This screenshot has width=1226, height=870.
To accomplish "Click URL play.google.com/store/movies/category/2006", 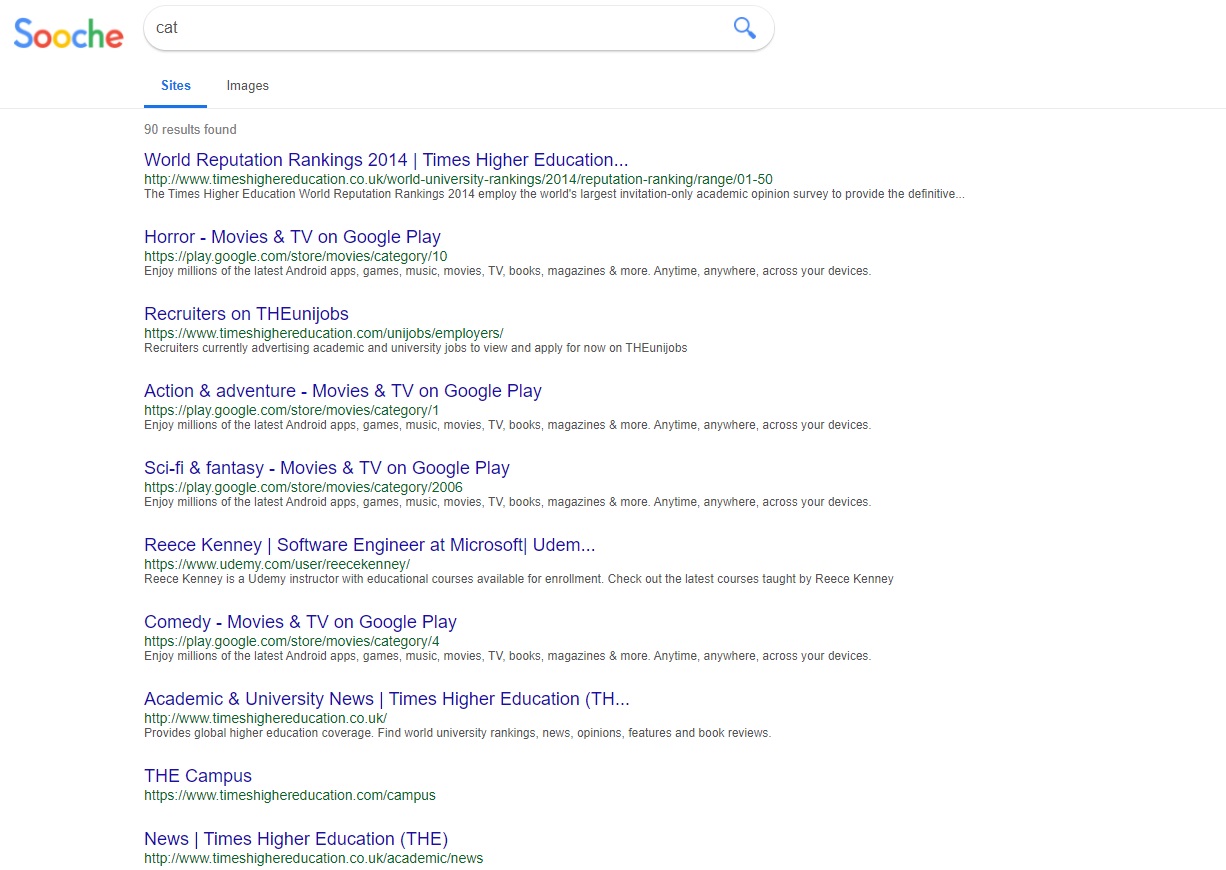I will (304, 487).
